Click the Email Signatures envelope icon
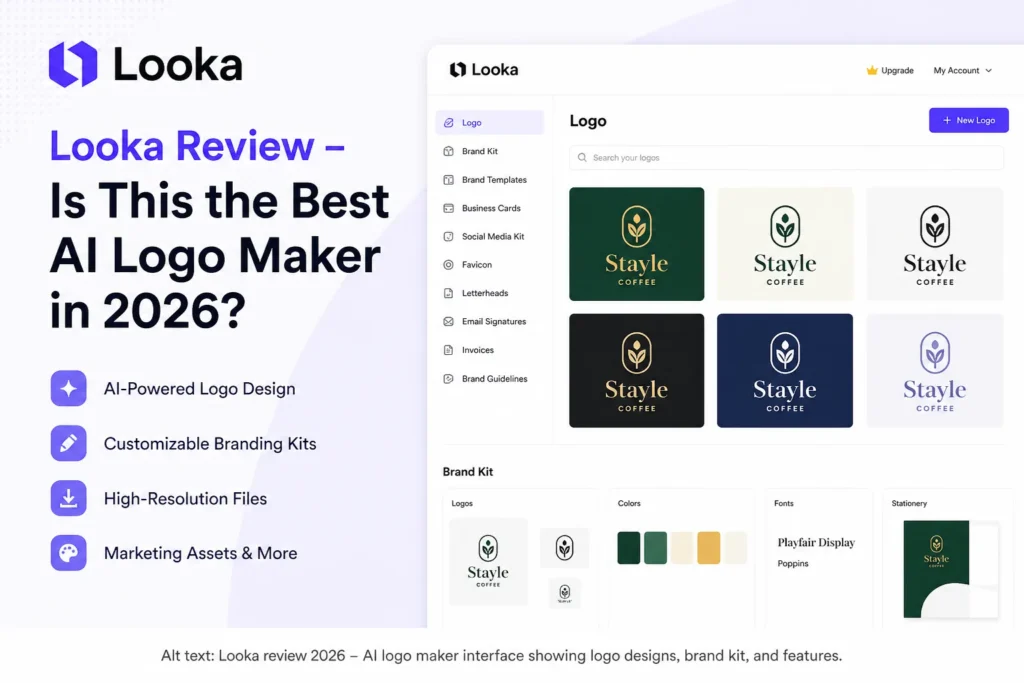Image resolution: width=1024 pixels, height=683 pixels. (449, 322)
